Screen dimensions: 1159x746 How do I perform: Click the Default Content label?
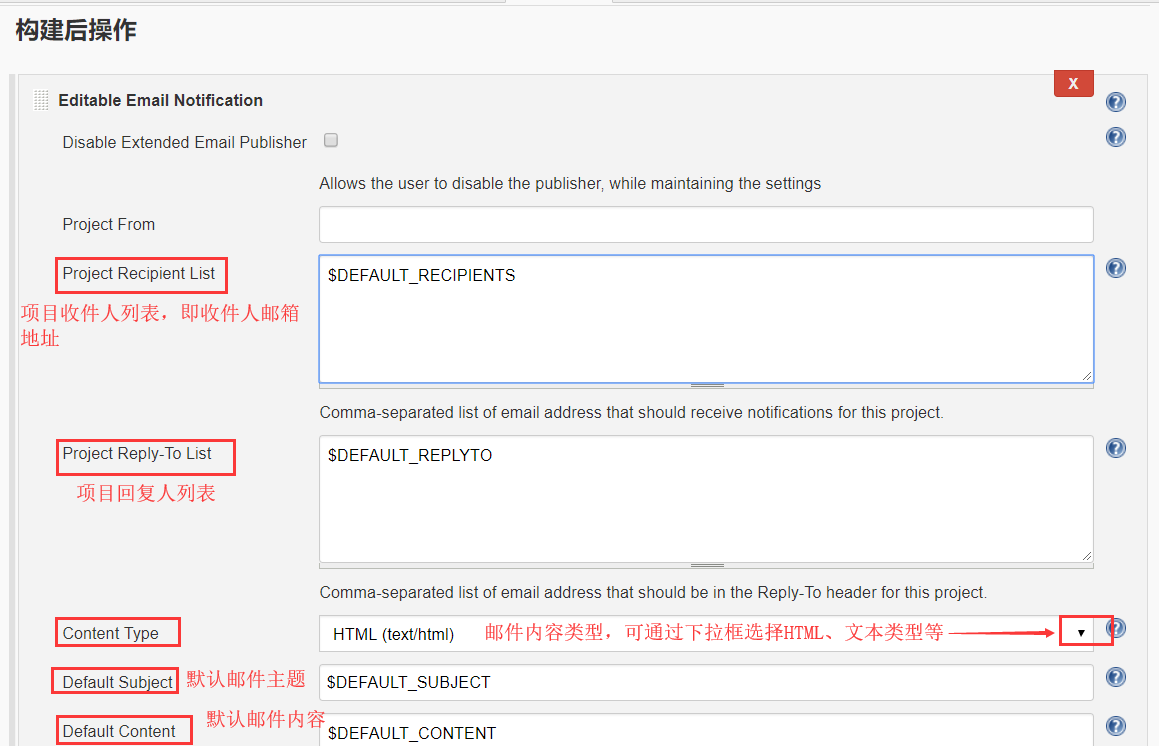[x=119, y=731]
